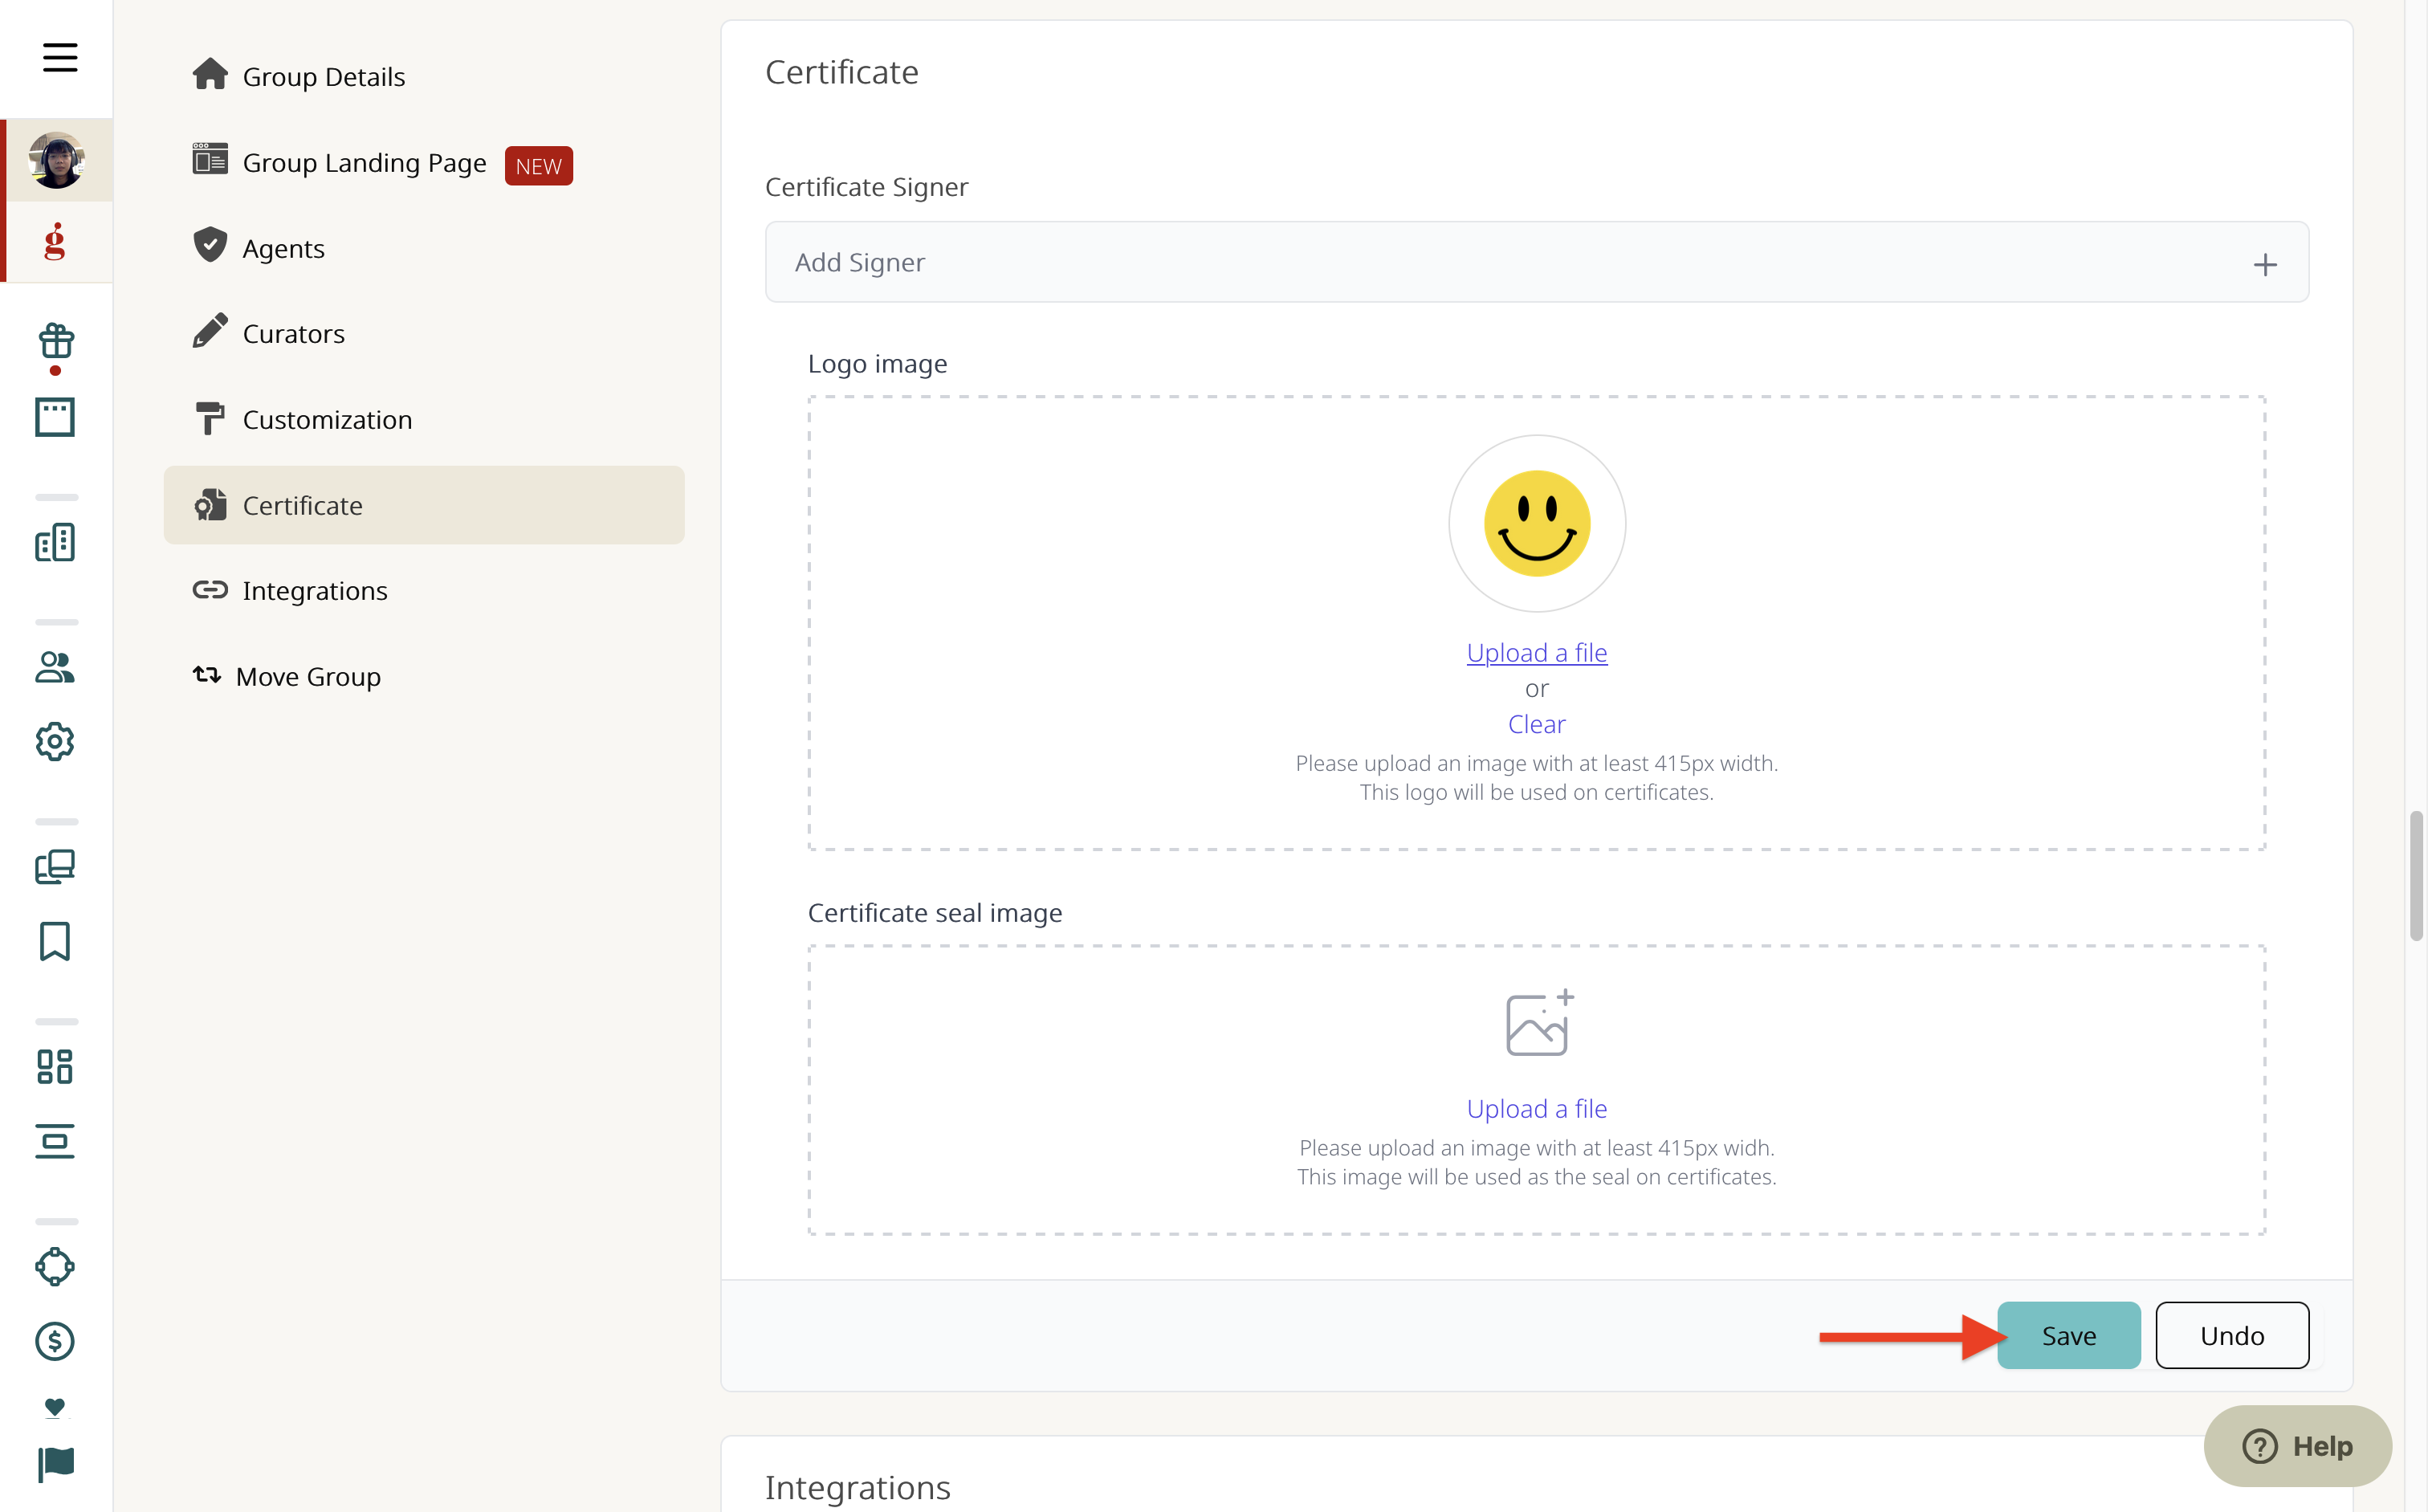Image resolution: width=2428 pixels, height=1512 pixels.
Task: Open the dashboard grid icon in sidebar
Action: (55, 1067)
